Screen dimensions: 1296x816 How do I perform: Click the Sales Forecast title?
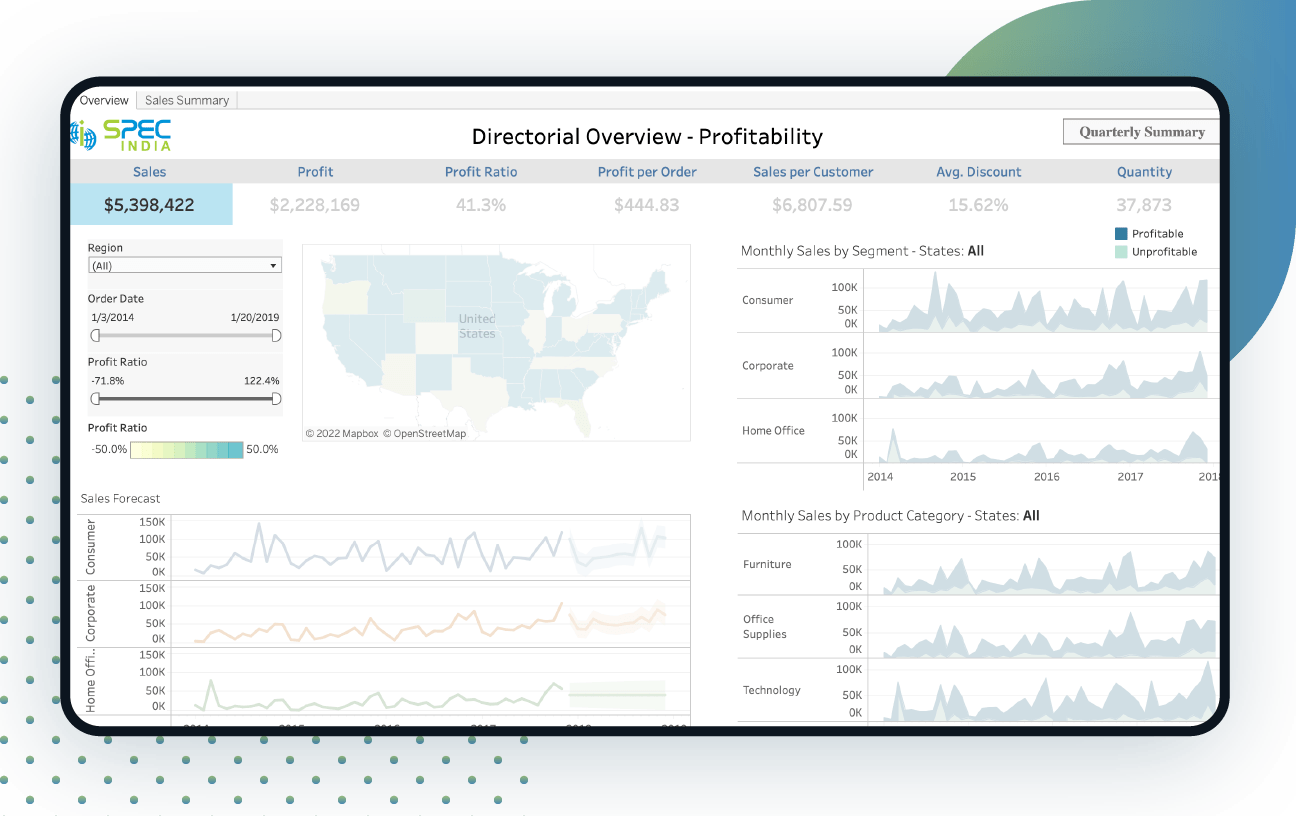pos(120,498)
